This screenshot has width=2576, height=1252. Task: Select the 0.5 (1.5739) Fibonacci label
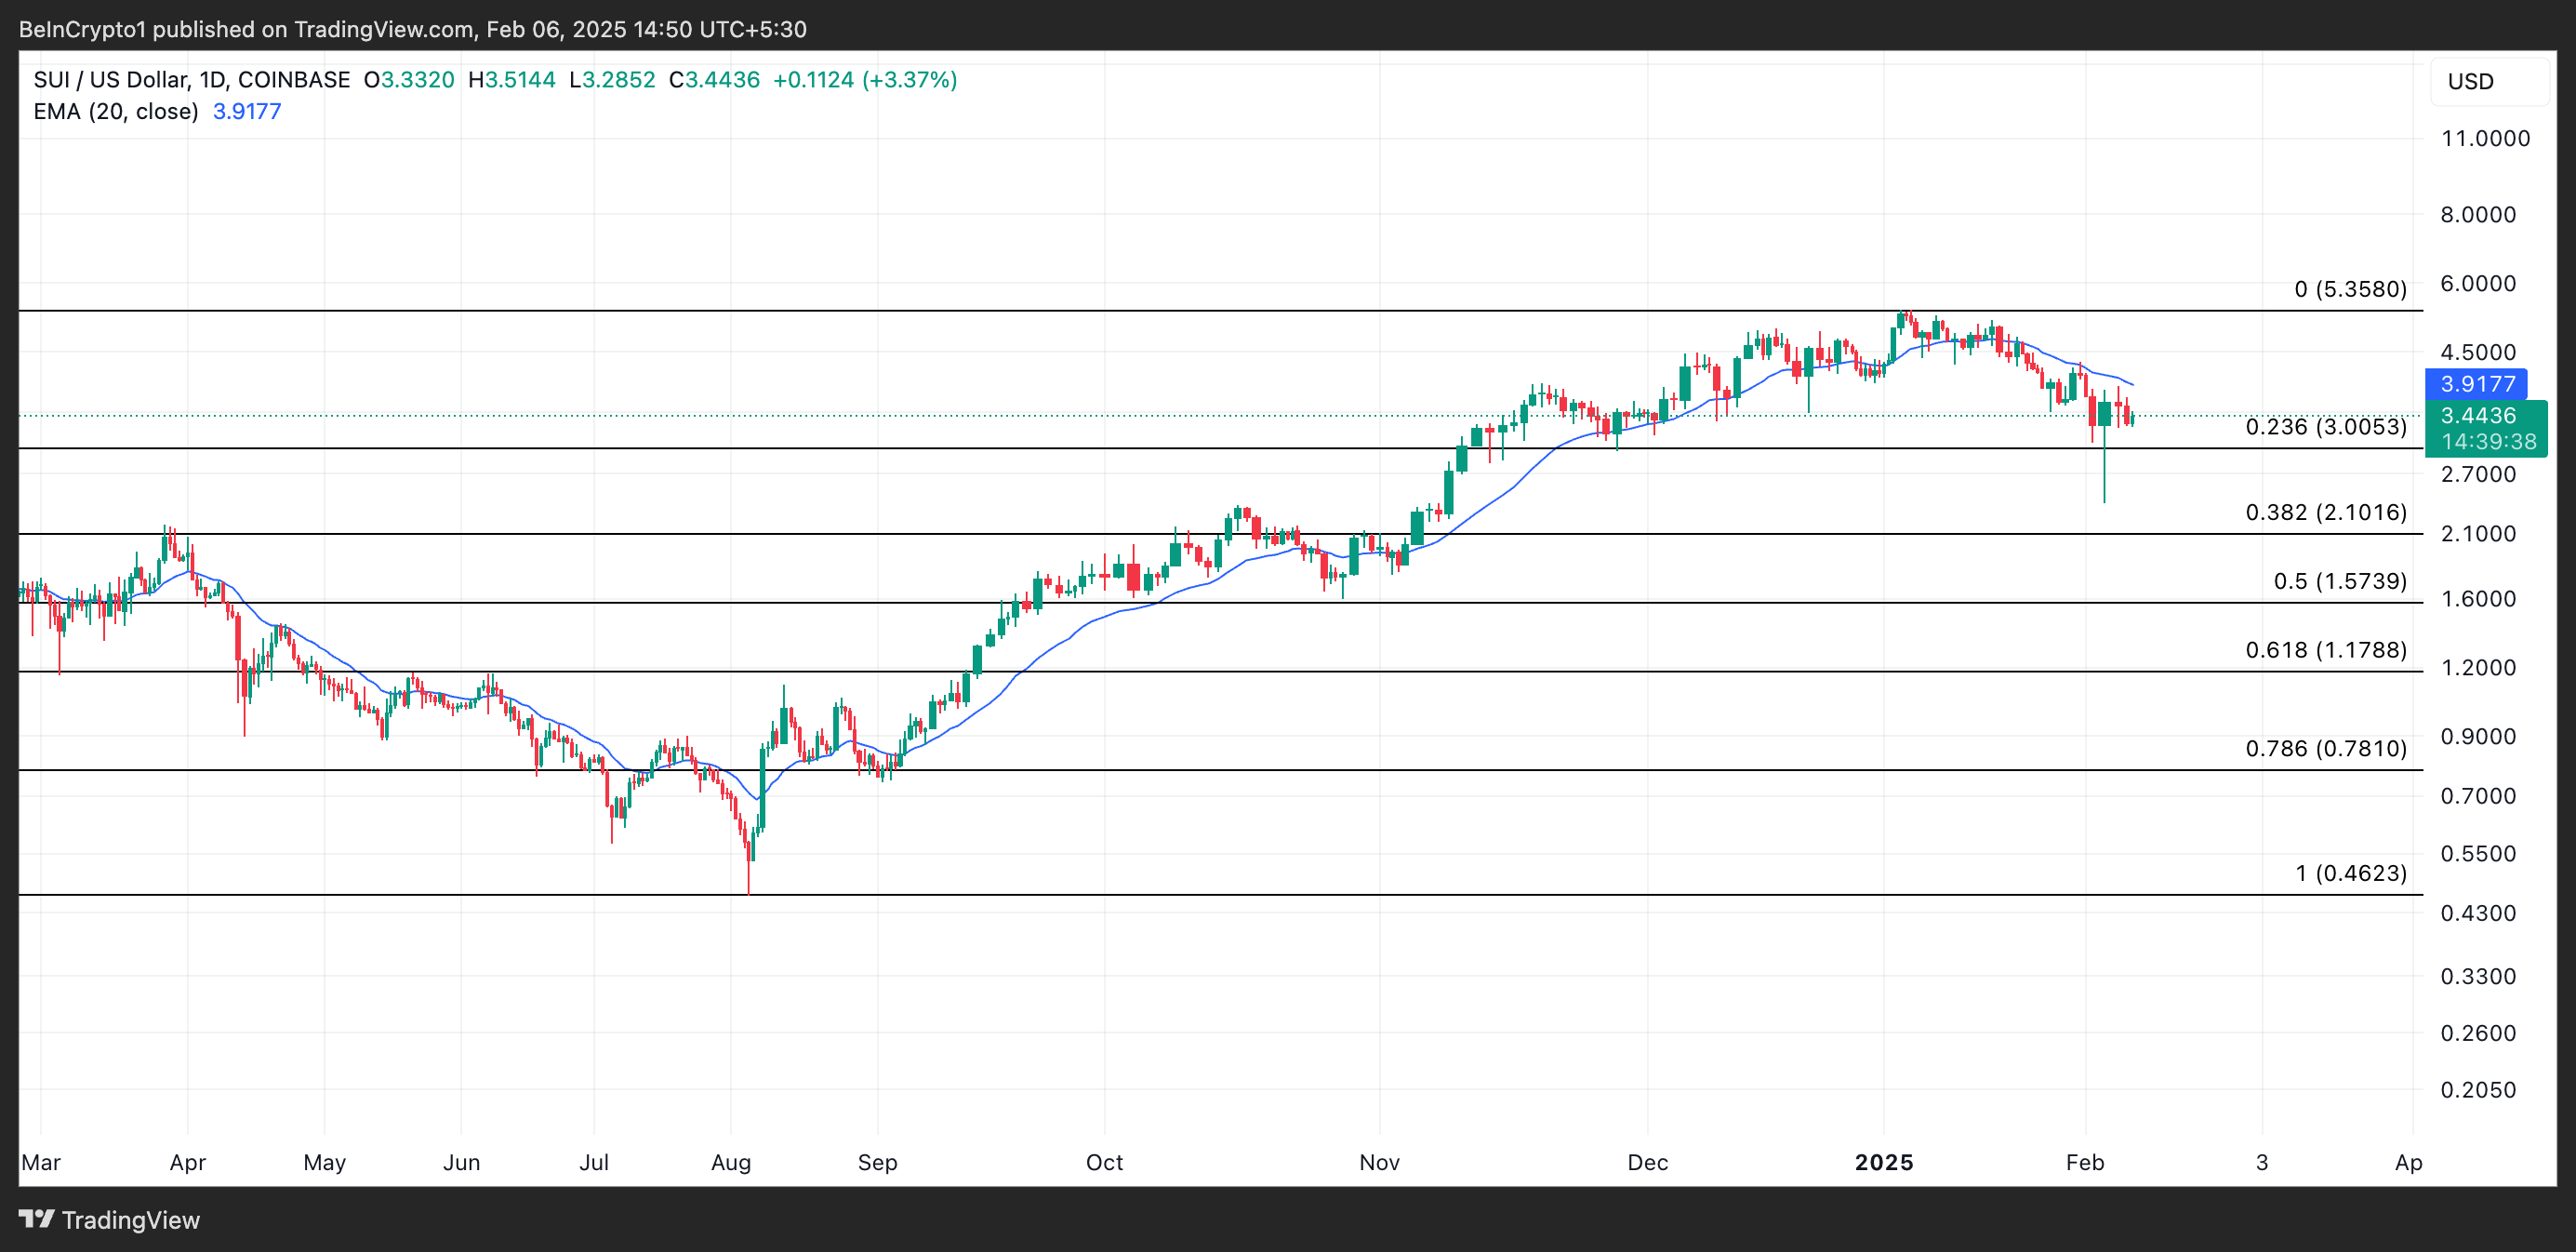[x=2339, y=581]
